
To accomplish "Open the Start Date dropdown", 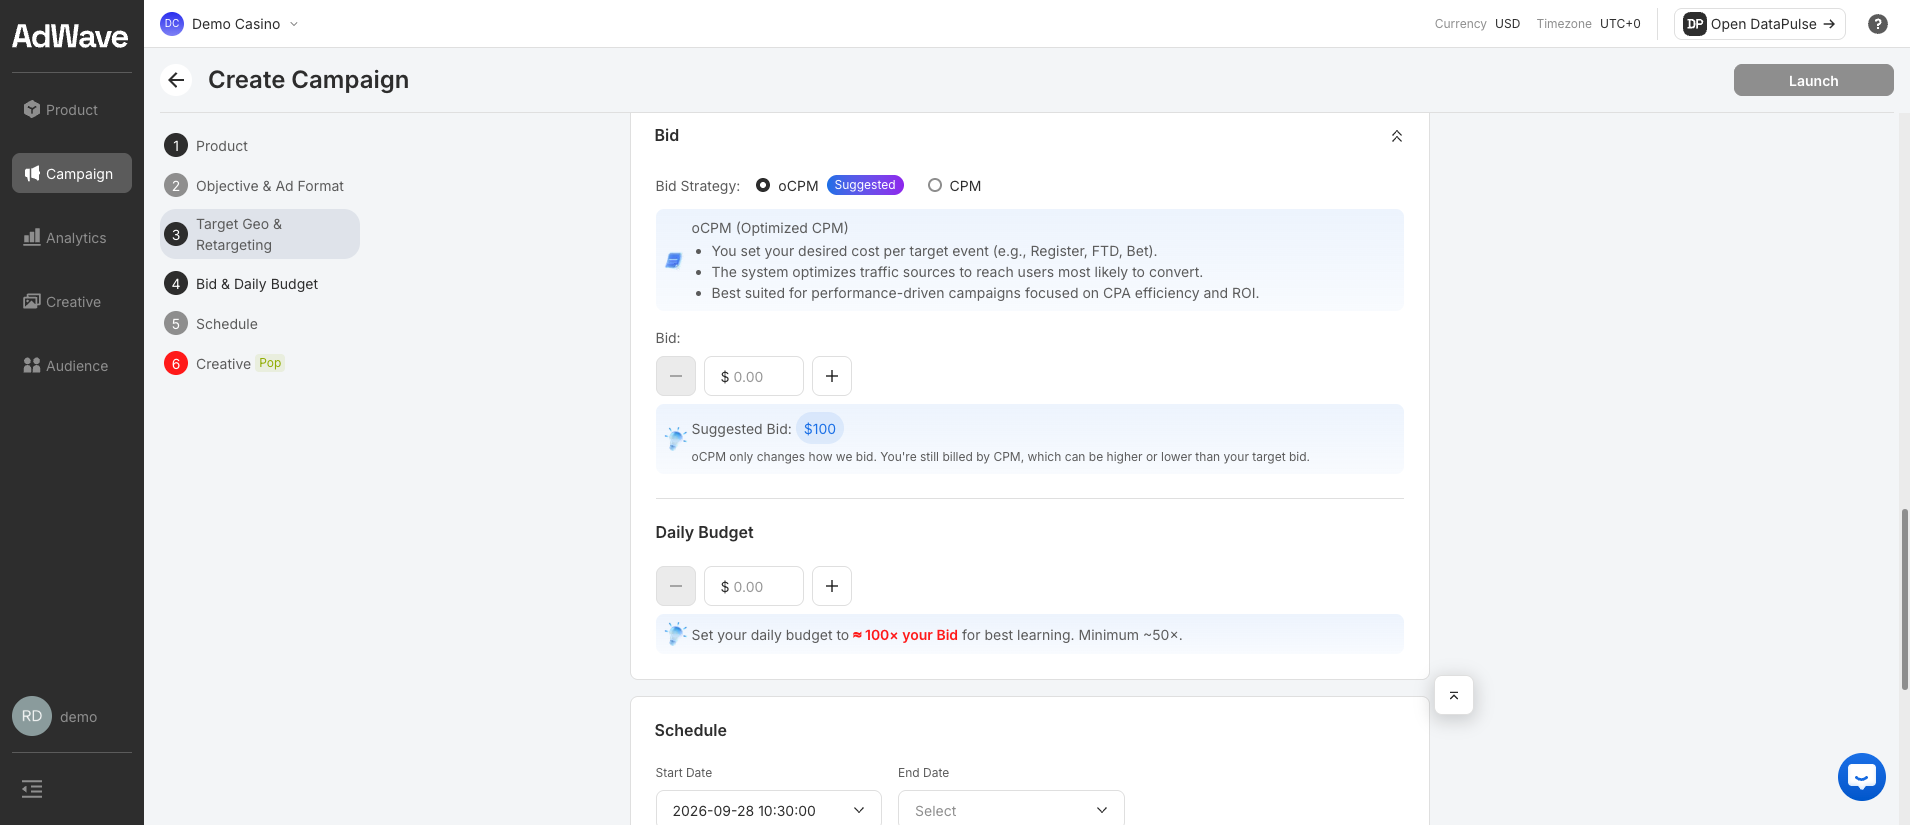I will [x=768, y=810].
